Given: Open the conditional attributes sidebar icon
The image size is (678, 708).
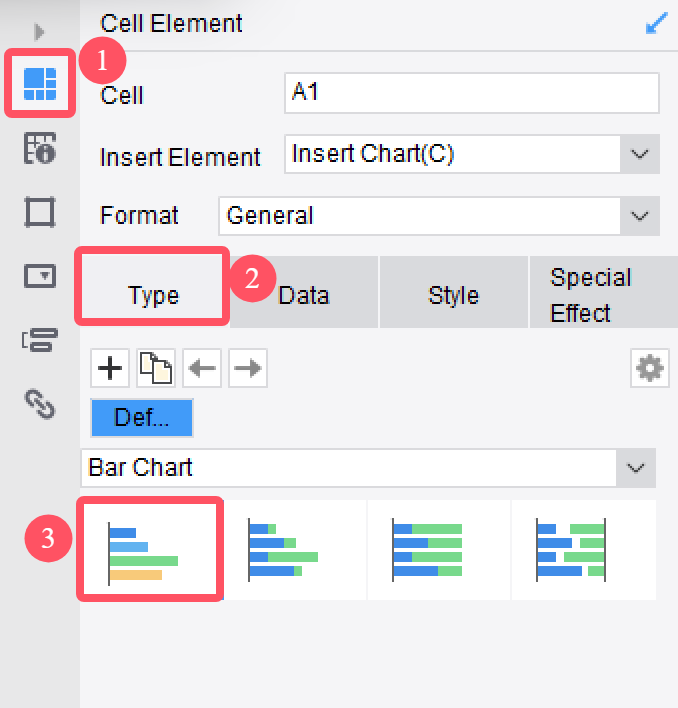Looking at the screenshot, I should coord(39,340).
